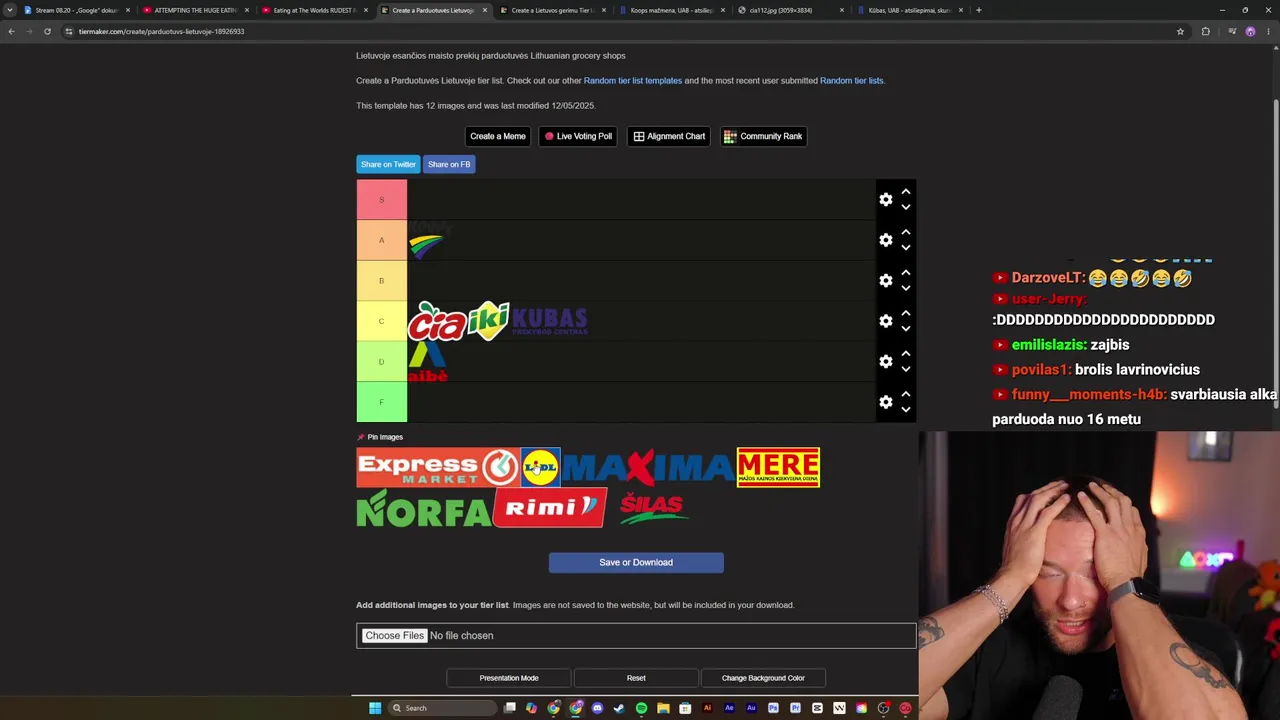
Task: Open Spotify from taskbar
Action: (x=641, y=708)
